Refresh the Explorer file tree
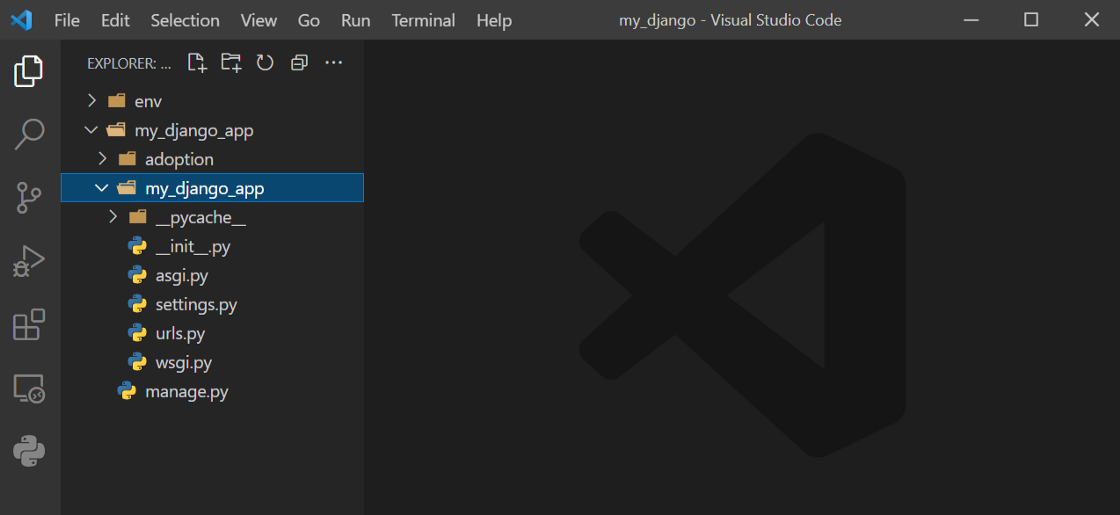Screen dimensions: 1120x515 pyautogui.click(x=265, y=63)
